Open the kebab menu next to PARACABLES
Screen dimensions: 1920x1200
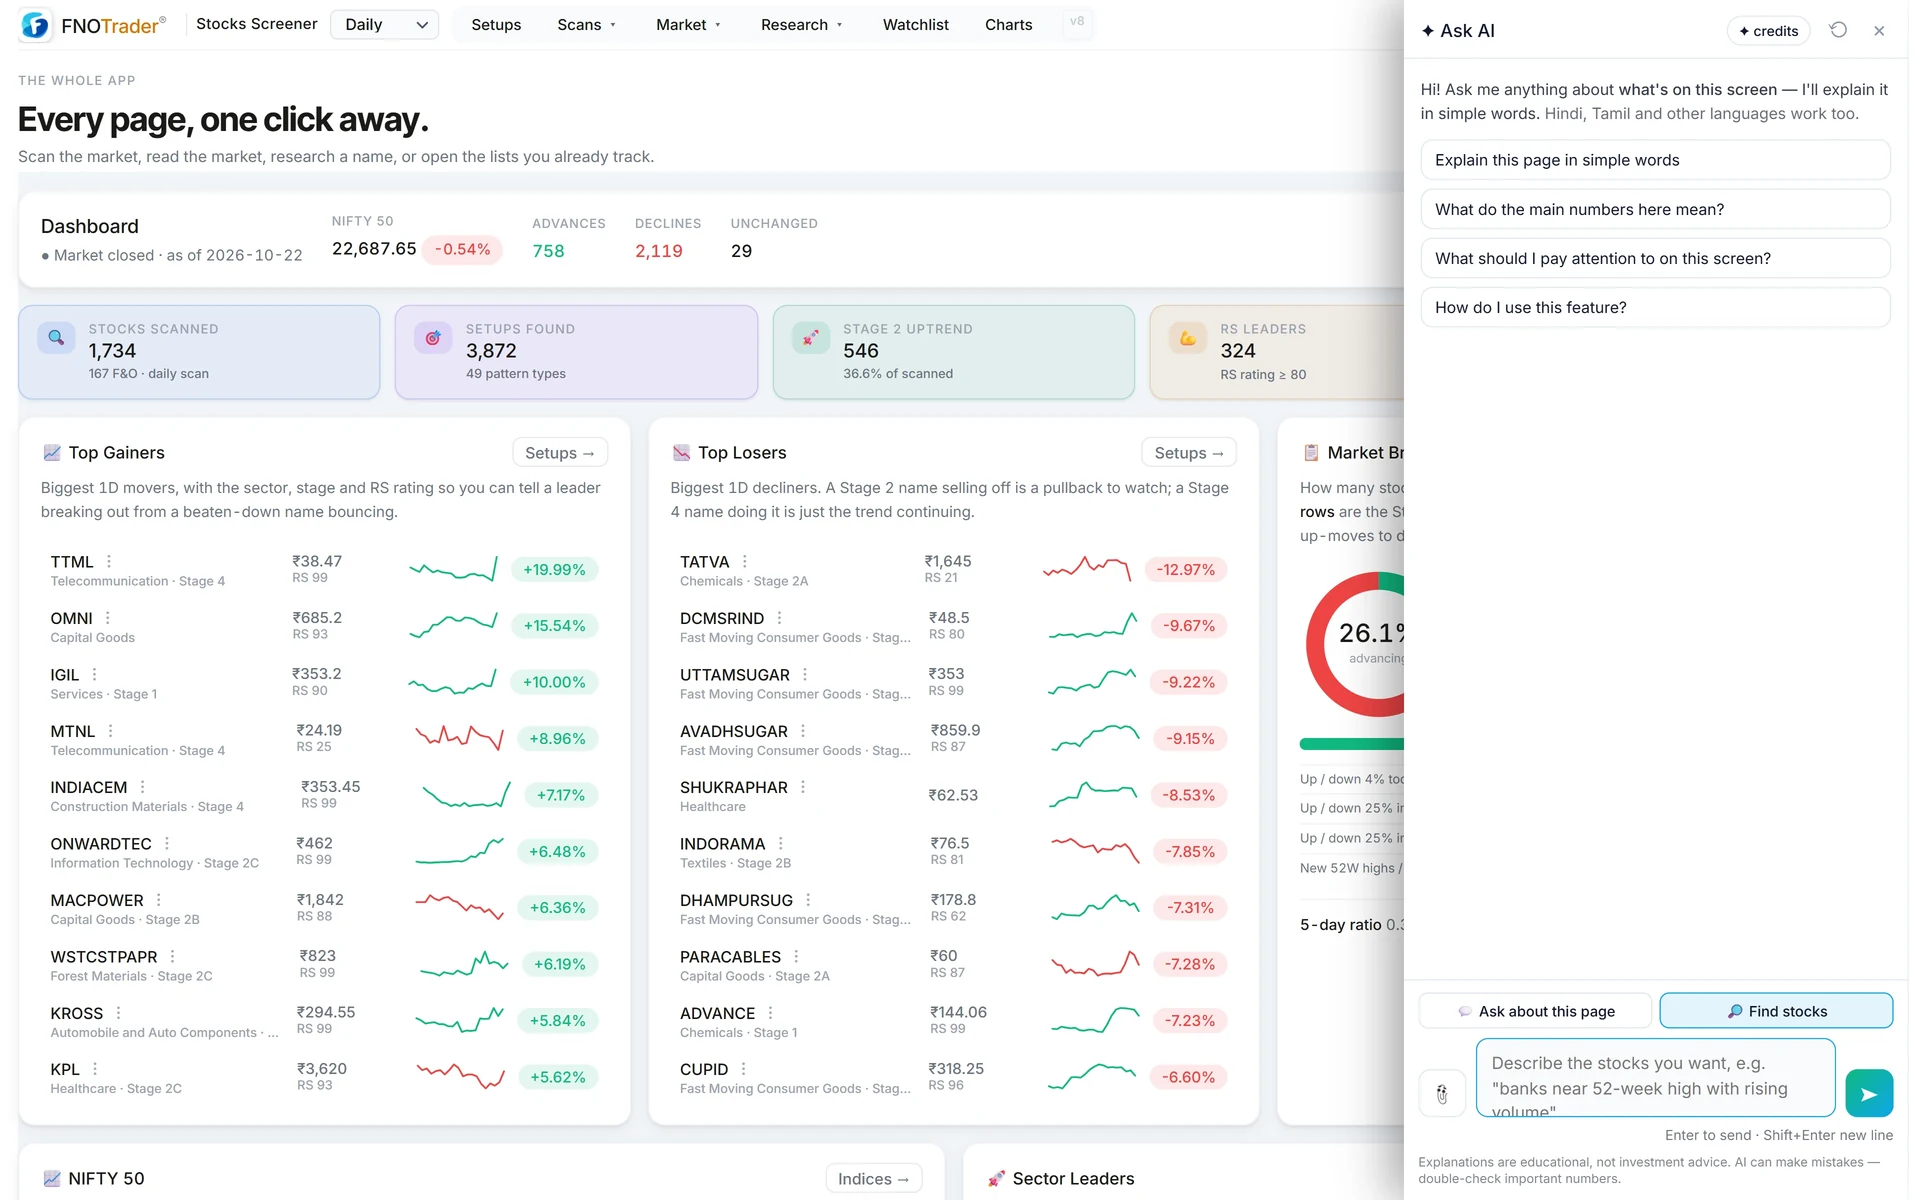796,957
